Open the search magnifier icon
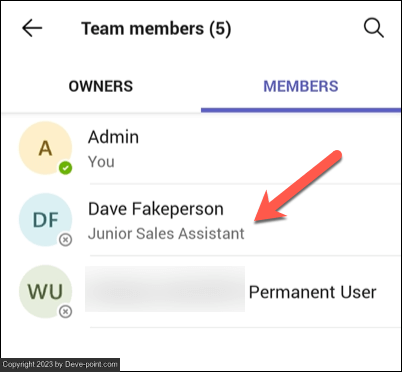The image size is (402, 372). (x=373, y=28)
